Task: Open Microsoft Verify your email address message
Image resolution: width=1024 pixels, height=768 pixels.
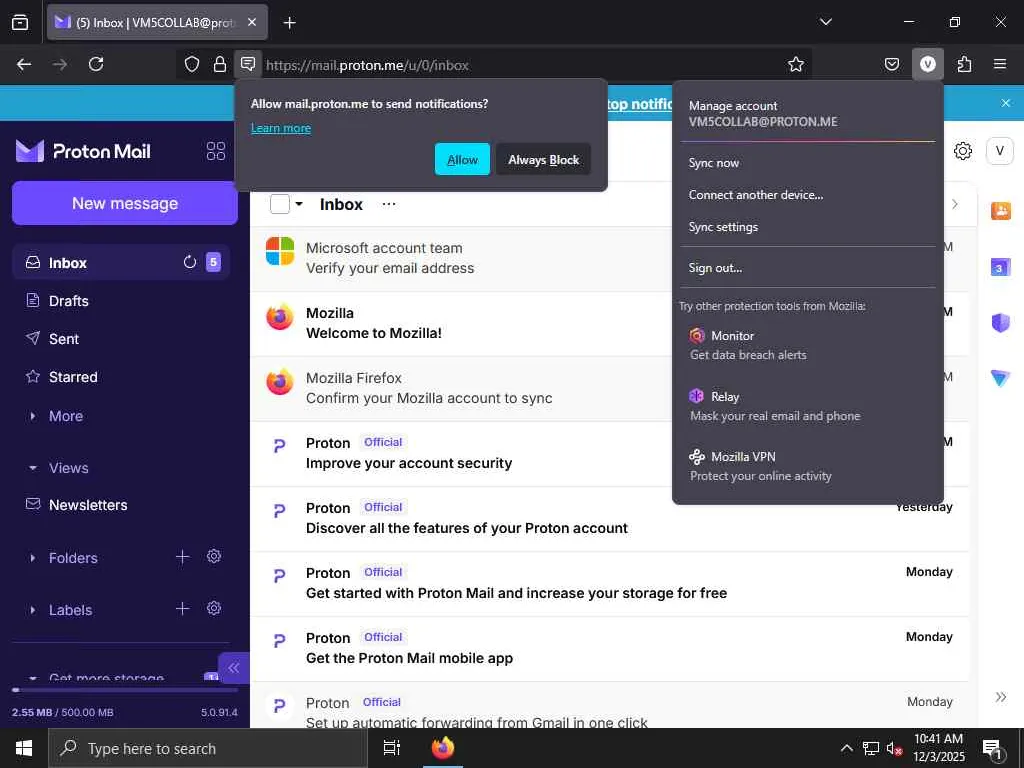Action: coord(460,259)
